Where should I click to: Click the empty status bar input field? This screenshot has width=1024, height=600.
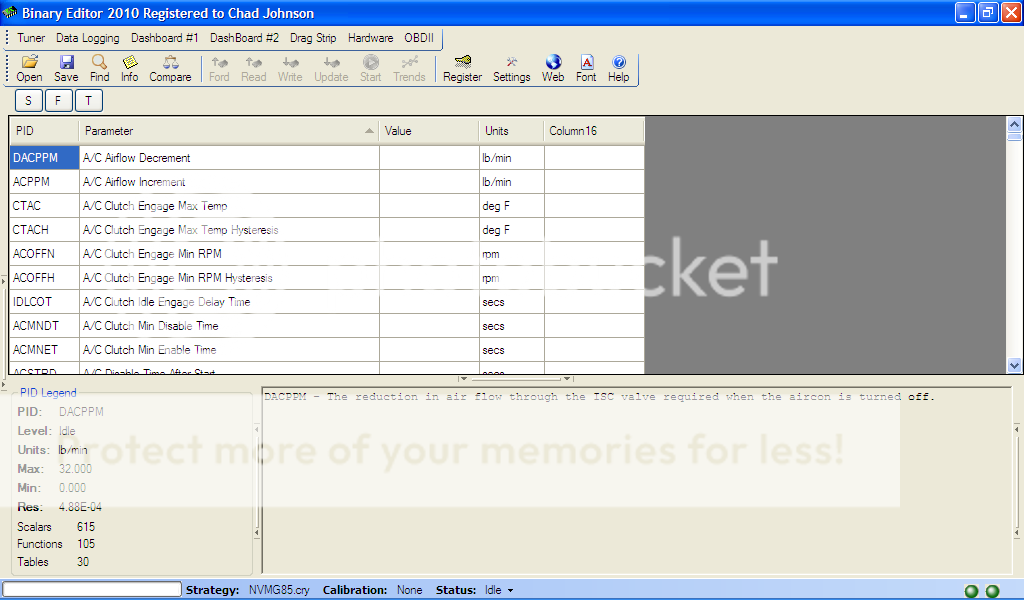pos(92,589)
